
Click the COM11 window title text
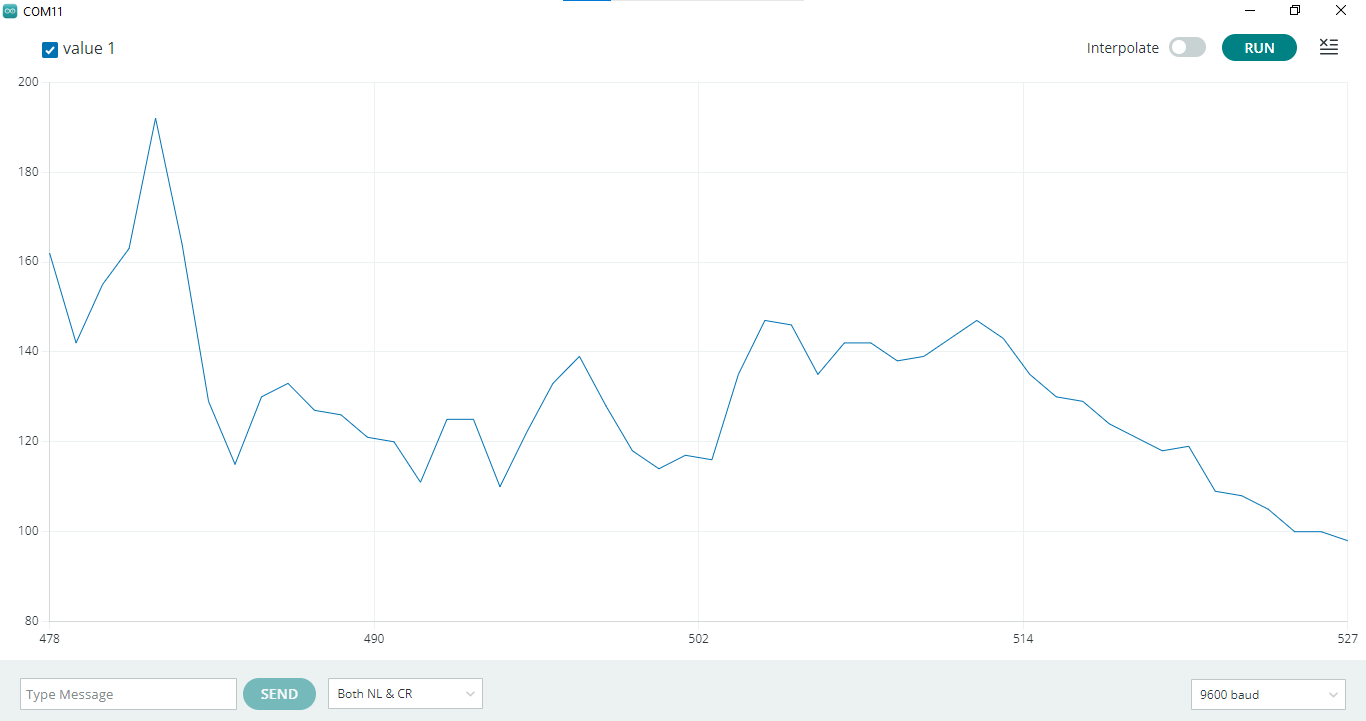click(x=43, y=11)
